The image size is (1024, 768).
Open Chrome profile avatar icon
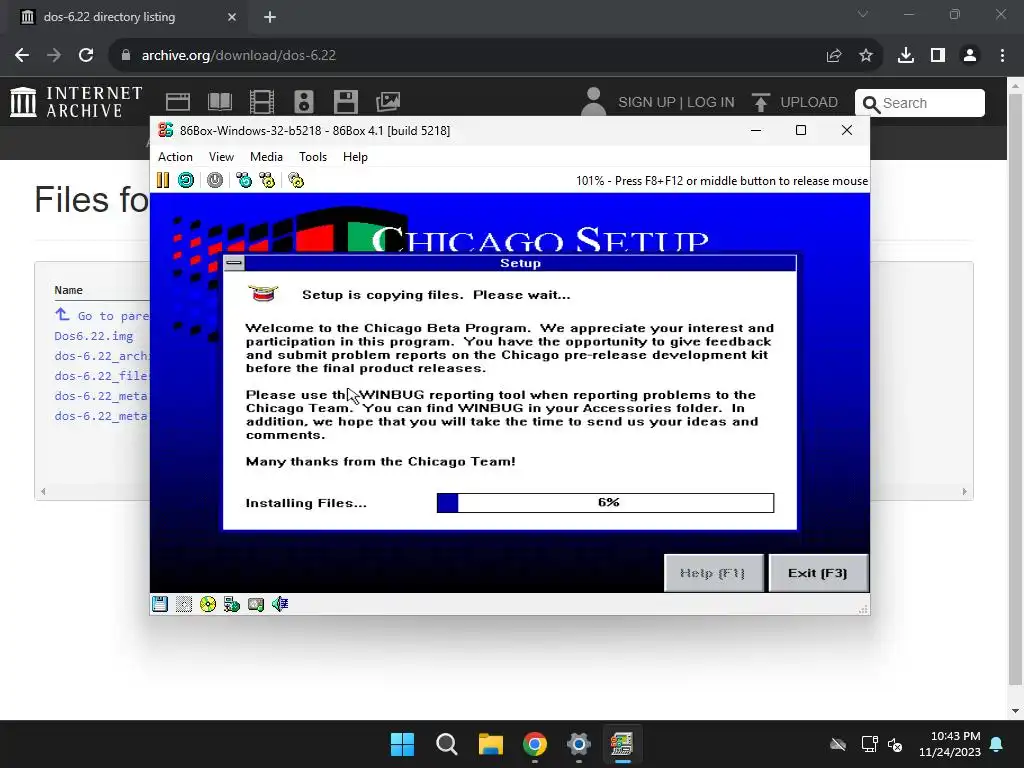coord(970,56)
